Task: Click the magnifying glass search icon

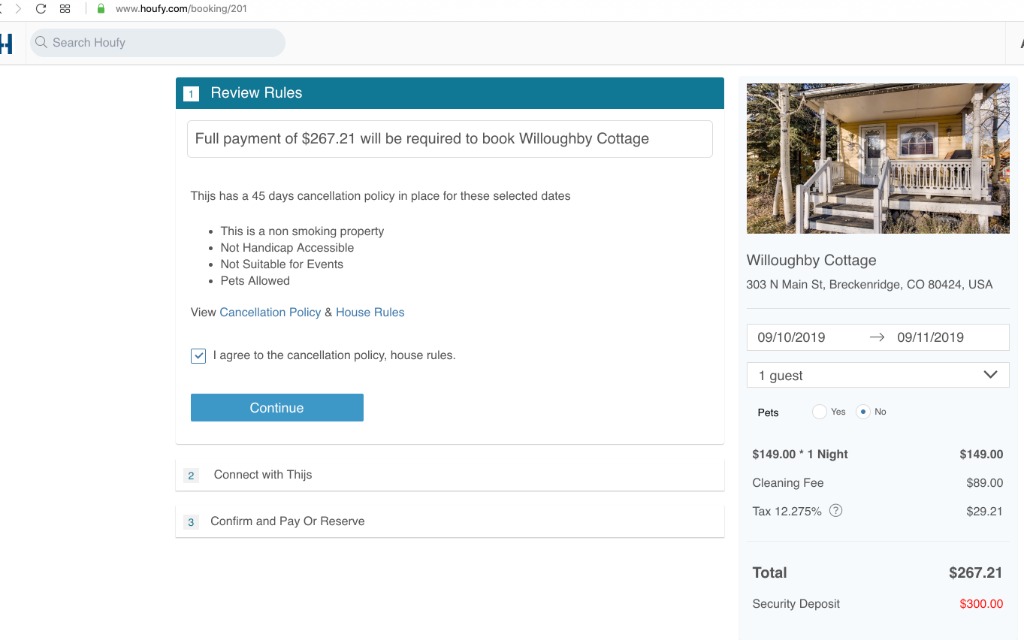Action: [41, 43]
